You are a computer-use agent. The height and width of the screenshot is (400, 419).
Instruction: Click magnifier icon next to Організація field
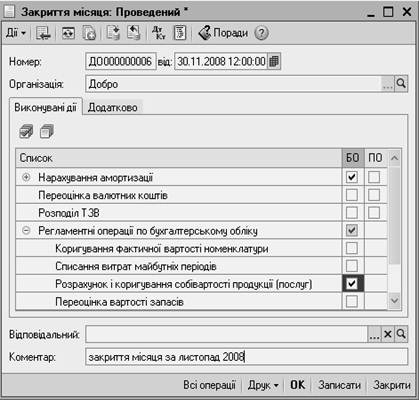pyautogui.click(x=401, y=84)
